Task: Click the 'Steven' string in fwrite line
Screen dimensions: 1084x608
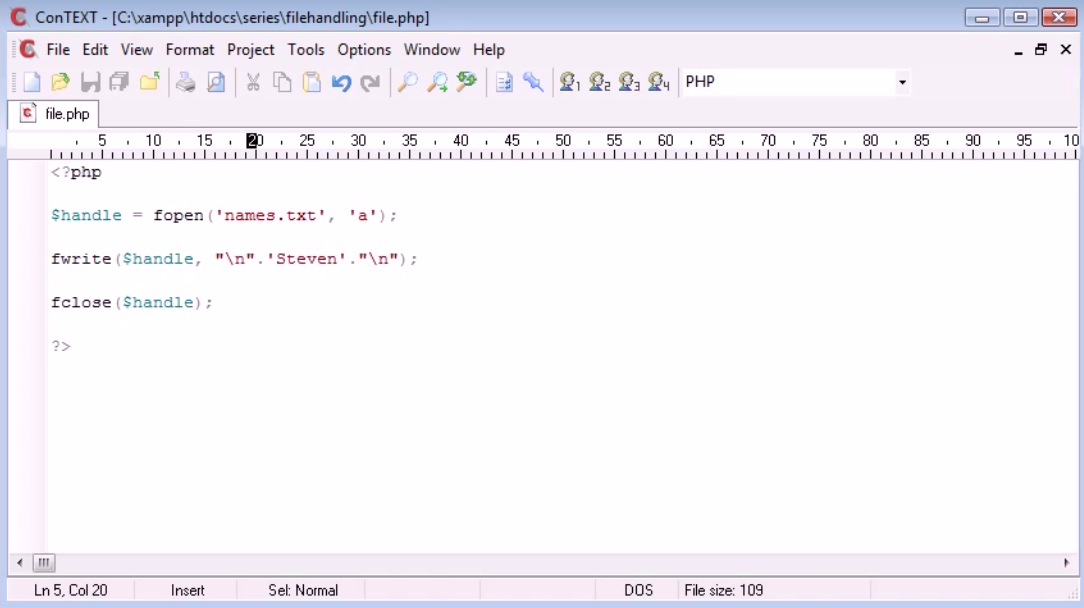Action: (x=306, y=259)
